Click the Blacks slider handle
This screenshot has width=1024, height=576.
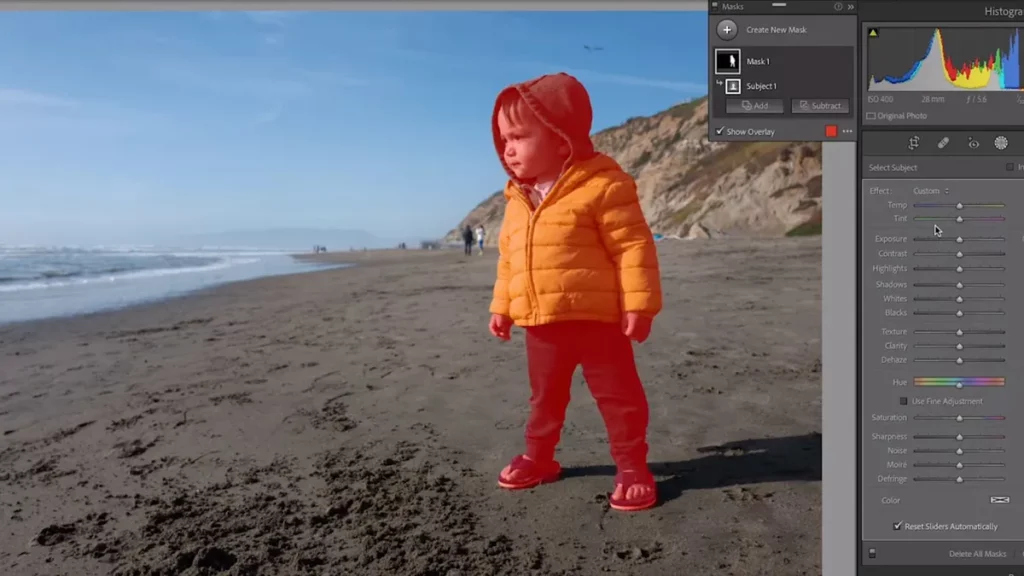pyautogui.click(x=959, y=313)
